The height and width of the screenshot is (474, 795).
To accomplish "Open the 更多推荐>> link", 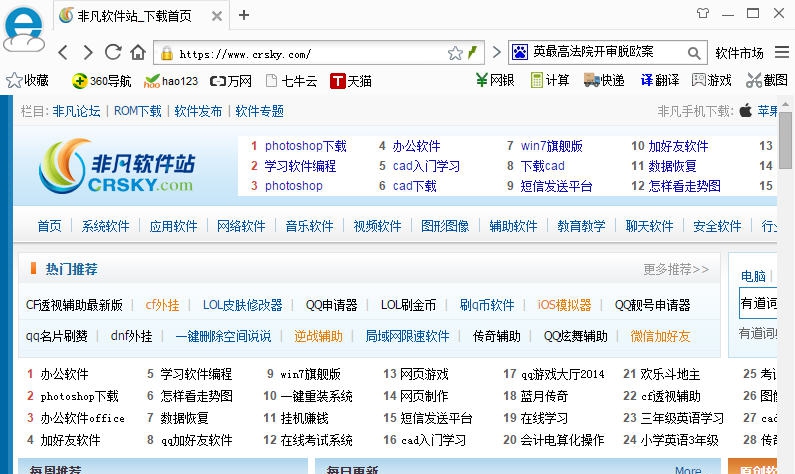I will pos(676,269).
